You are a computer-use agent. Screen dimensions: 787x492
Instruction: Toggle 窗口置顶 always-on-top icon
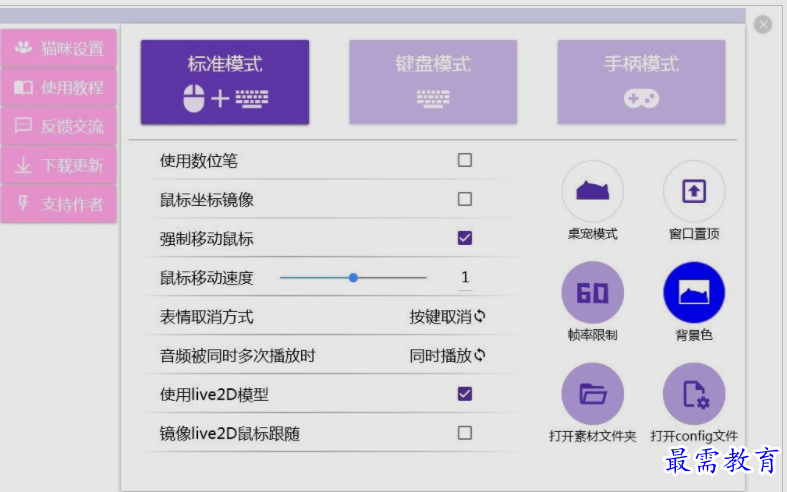(694, 191)
